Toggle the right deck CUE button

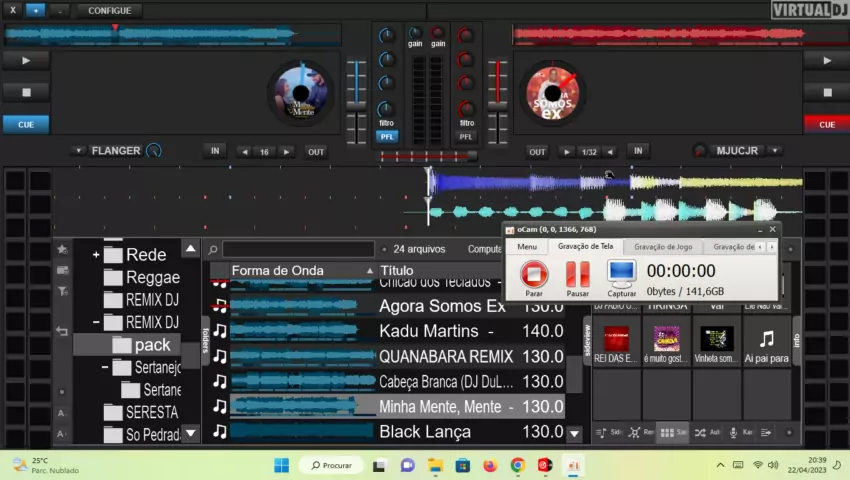826,124
